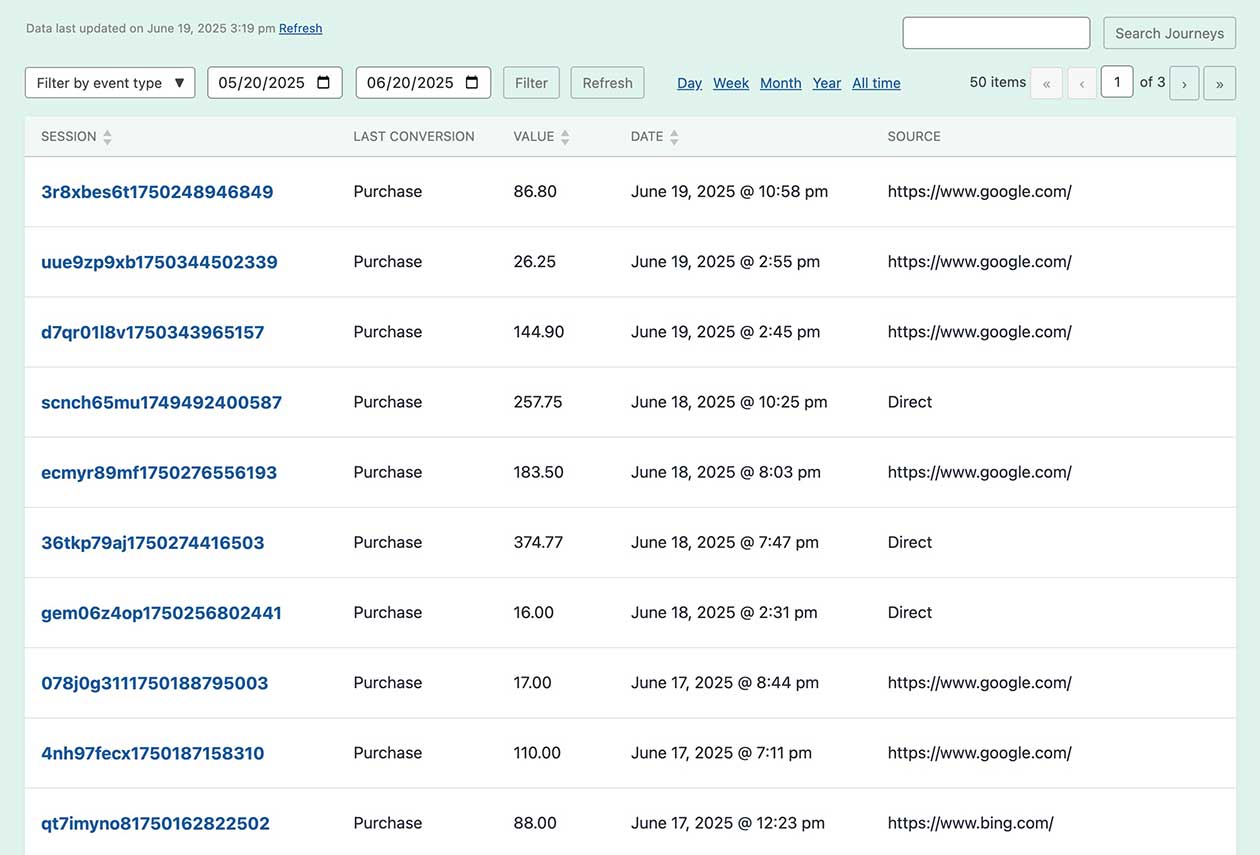Click date June 18, 2025 @ 8:03 pm
This screenshot has width=1260, height=855.
[726, 472]
